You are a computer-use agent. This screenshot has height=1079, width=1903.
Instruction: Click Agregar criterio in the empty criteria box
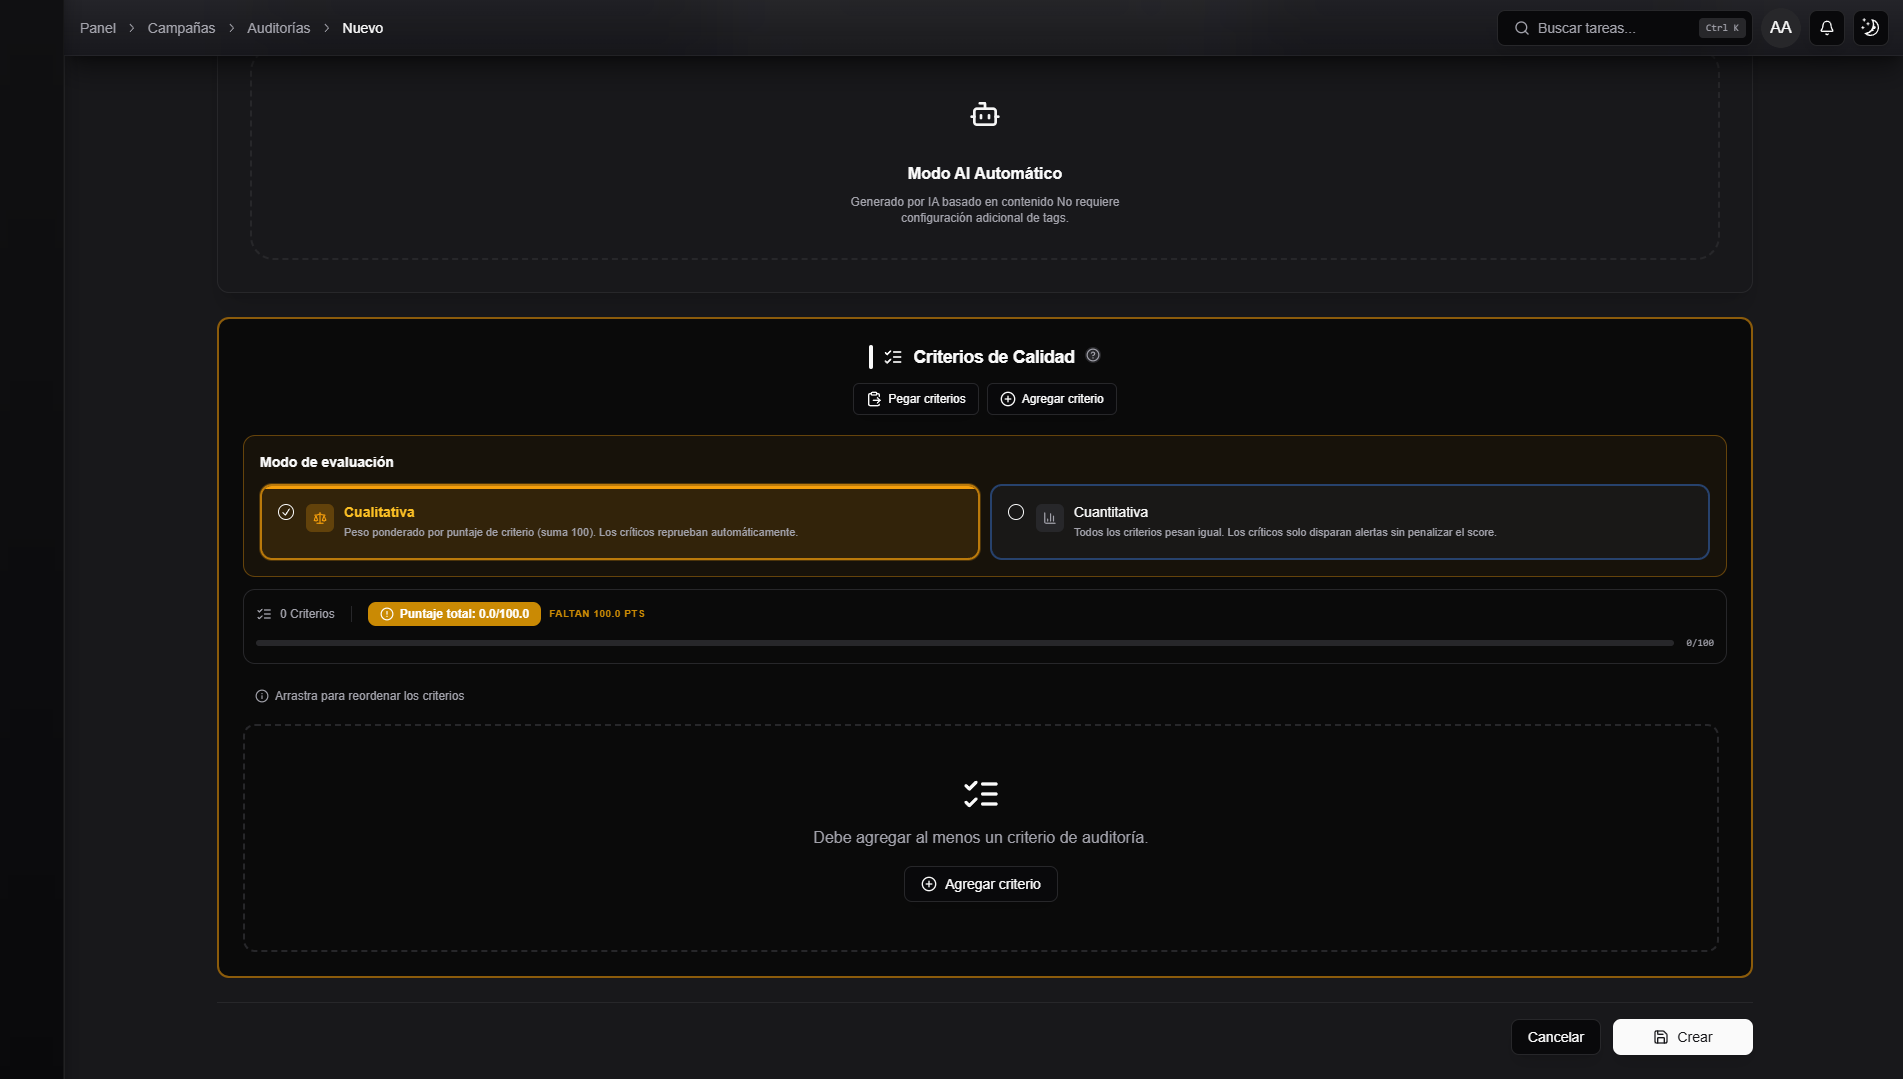coord(981,884)
